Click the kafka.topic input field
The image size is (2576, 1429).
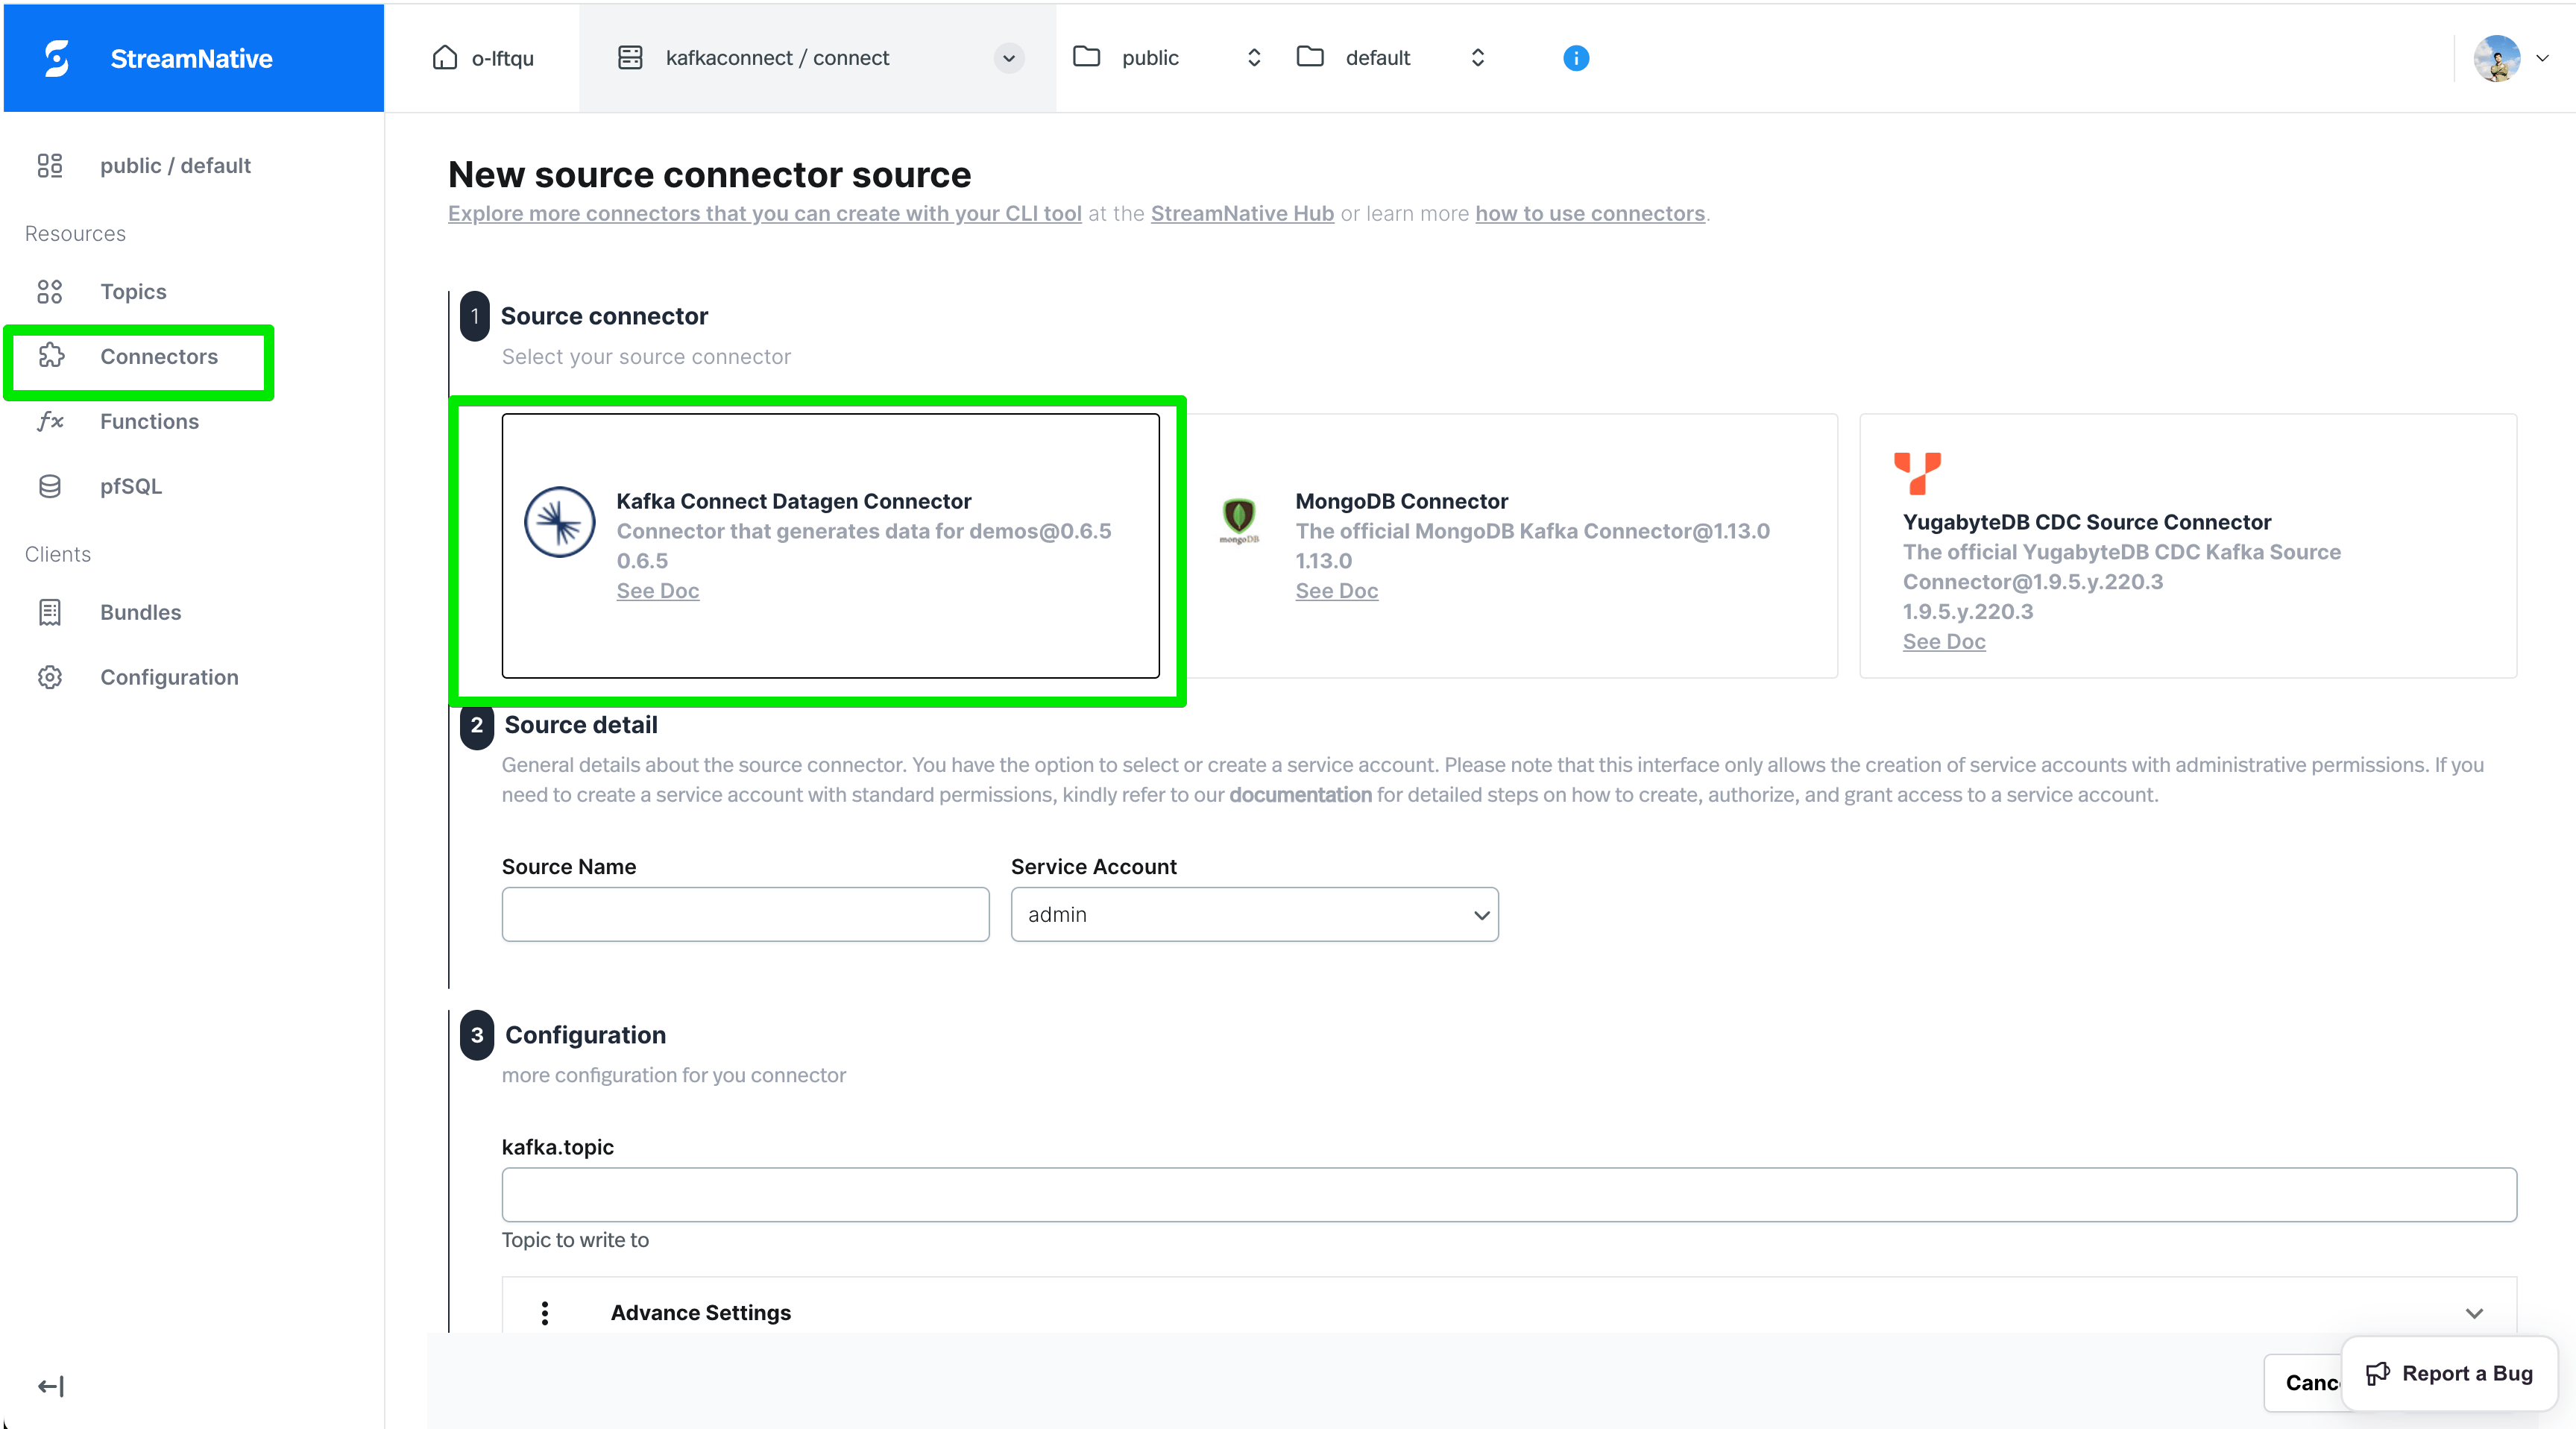[x=1509, y=1194]
